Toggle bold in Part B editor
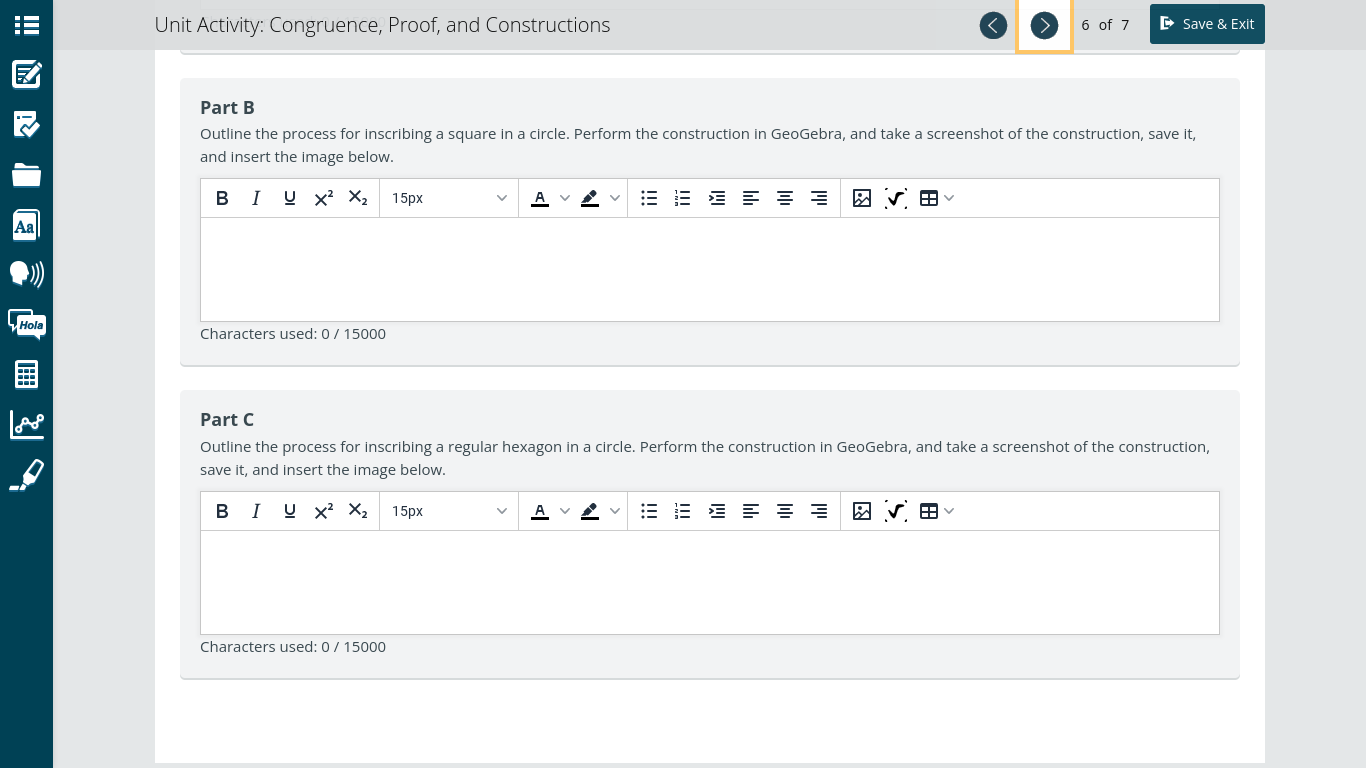 [222, 198]
